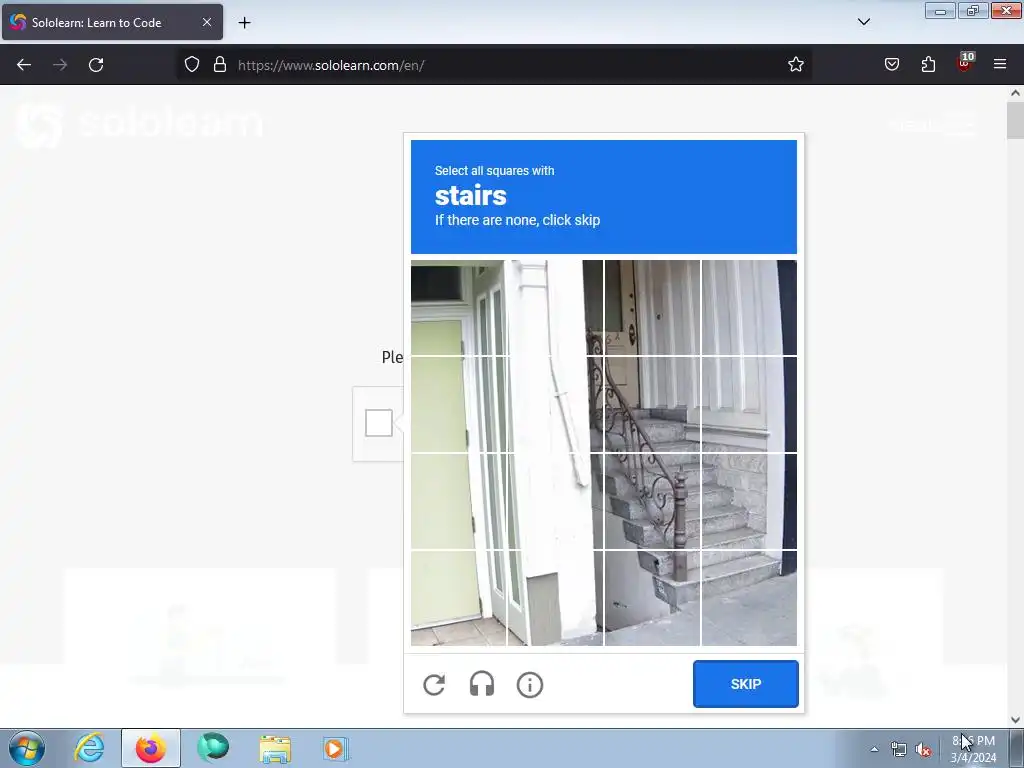This screenshot has width=1024, height=768.
Task: Open the Windows Start button
Action: coord(27,748)
